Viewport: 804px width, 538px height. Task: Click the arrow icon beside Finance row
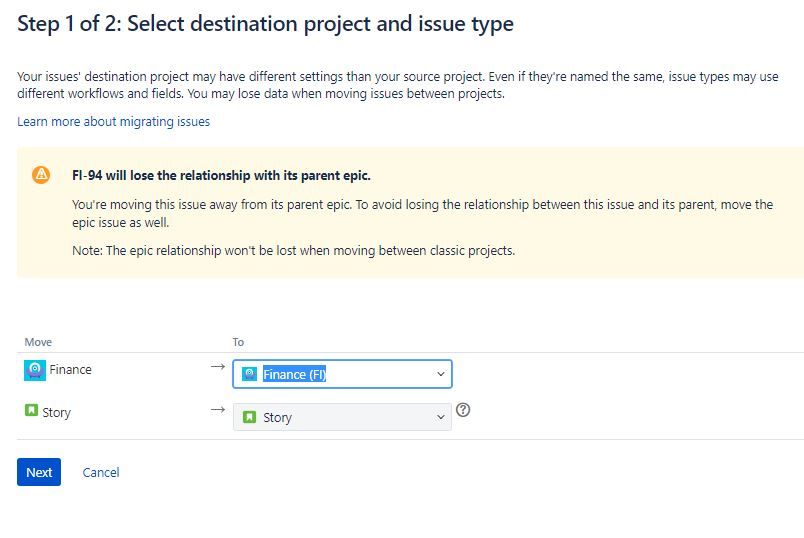(218, 367)
